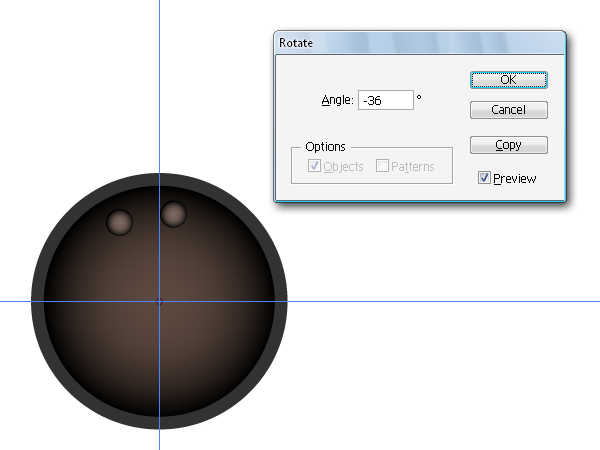Screen dimensions: 600x450
Task: Toggle the Patterns checkbox
Action: pyautogui.click(x=382, y=166)
